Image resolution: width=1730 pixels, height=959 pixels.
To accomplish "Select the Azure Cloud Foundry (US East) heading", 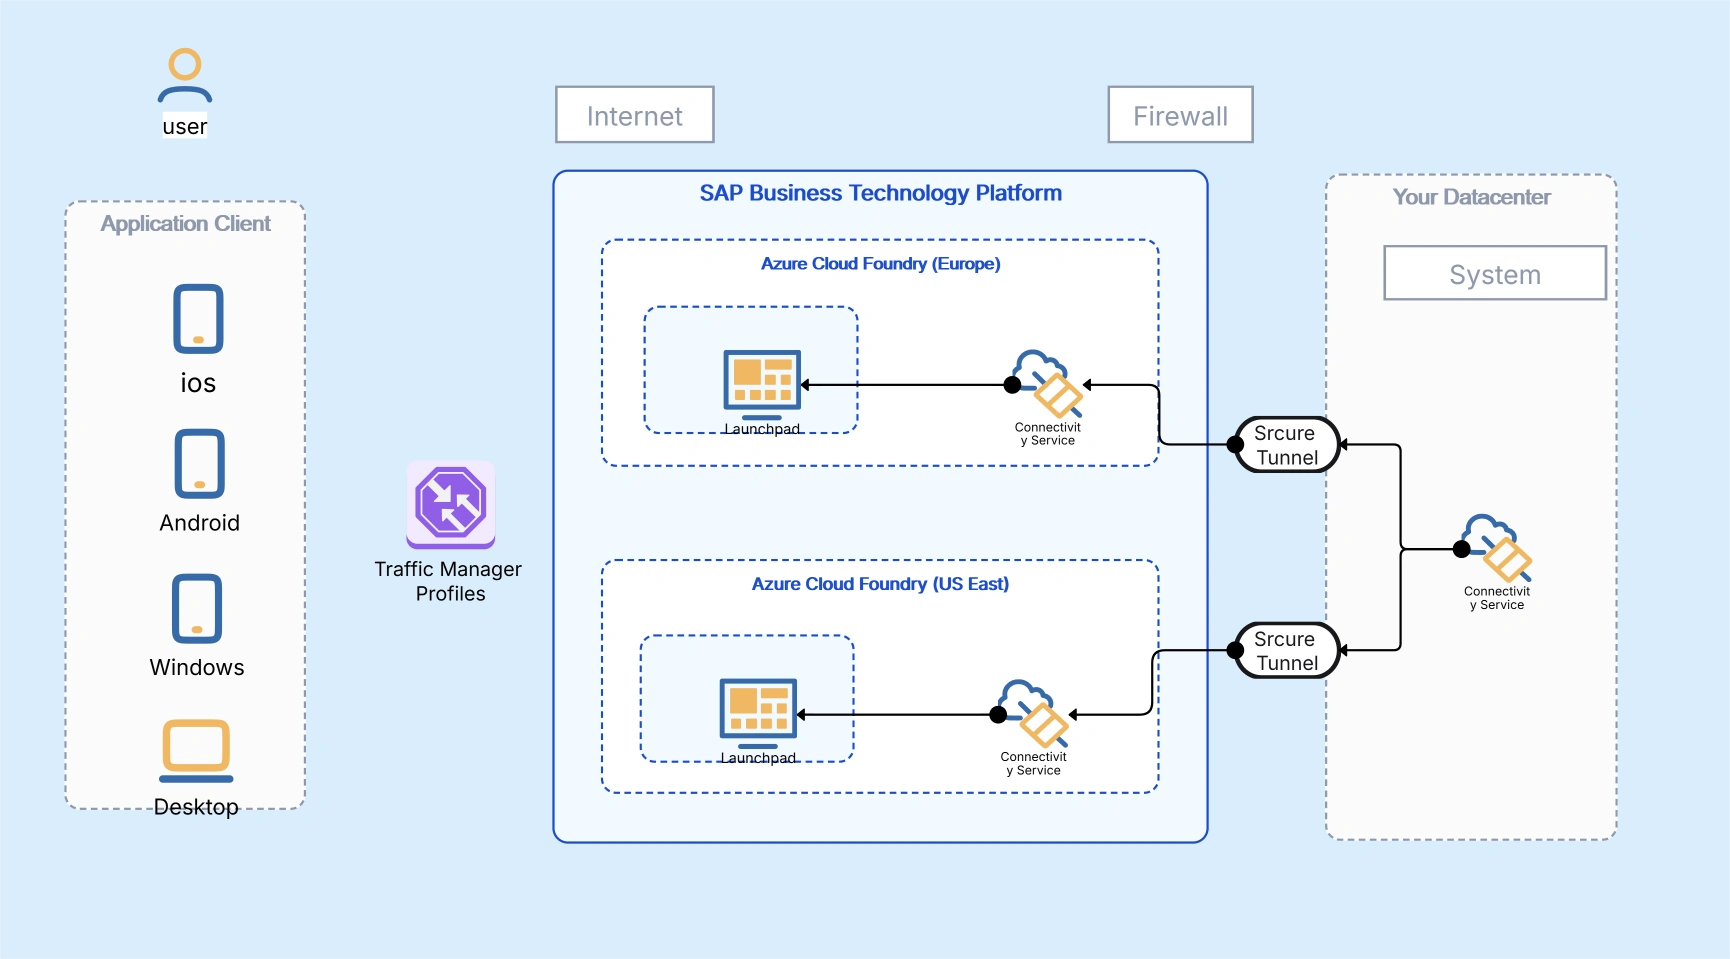I will (x=880, y=584).
